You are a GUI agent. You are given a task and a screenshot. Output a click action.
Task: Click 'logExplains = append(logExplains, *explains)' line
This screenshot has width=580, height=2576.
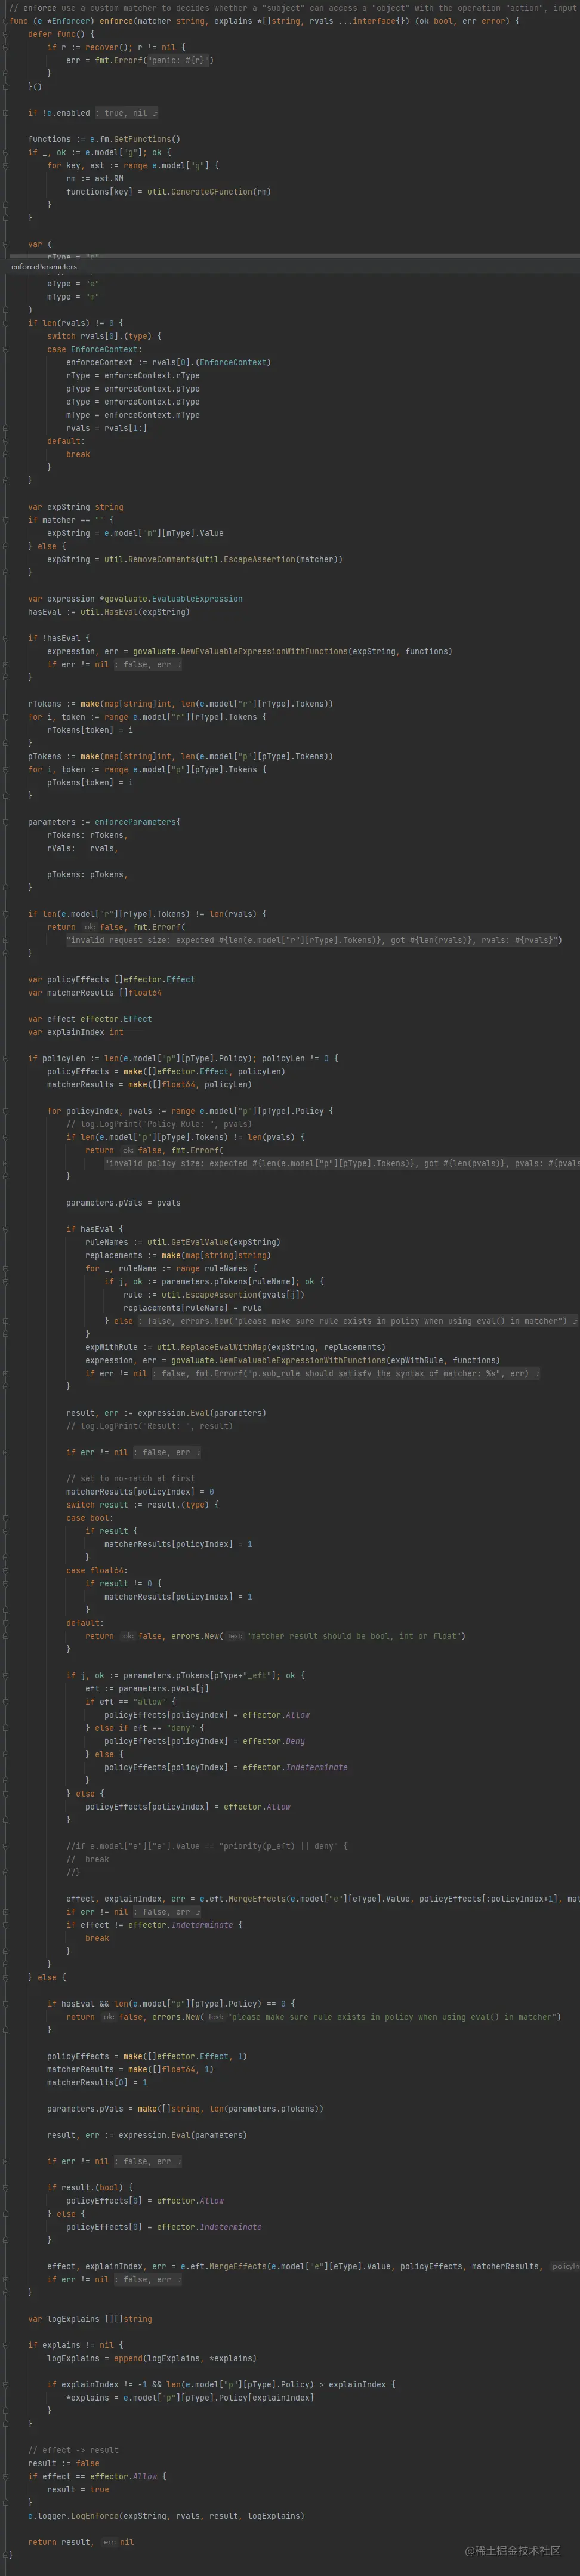coord(151,2357)
